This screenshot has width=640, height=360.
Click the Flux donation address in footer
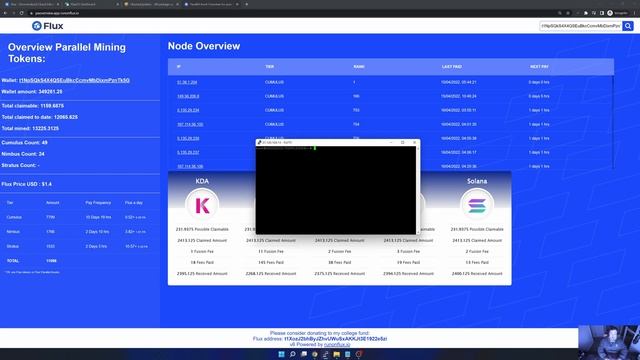(336, 339)
